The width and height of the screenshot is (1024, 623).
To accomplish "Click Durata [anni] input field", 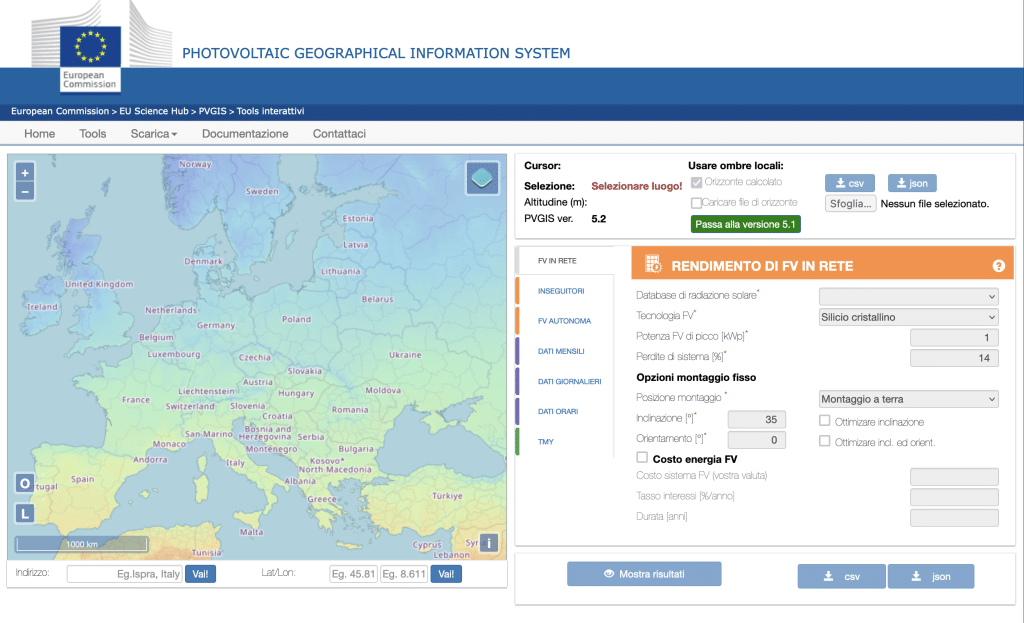I will tap(954, 518).
